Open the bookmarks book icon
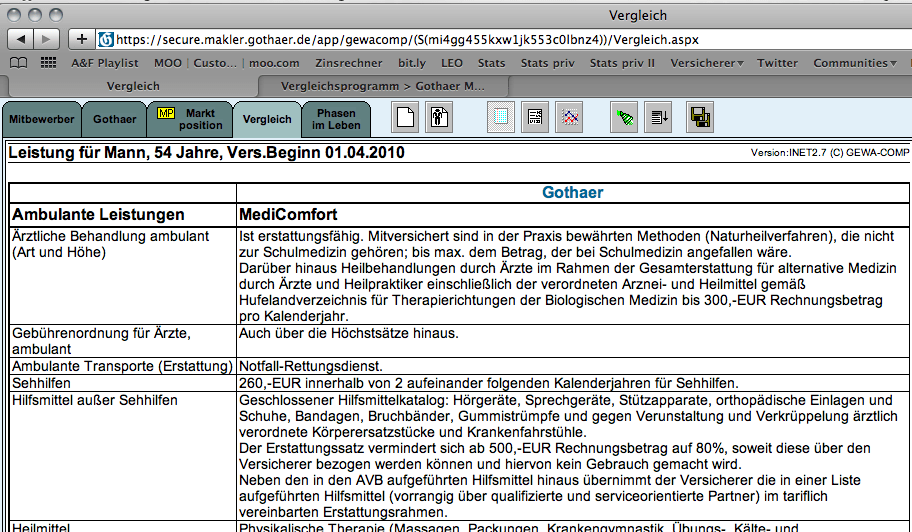912x532 pixels. click(19, 63)
